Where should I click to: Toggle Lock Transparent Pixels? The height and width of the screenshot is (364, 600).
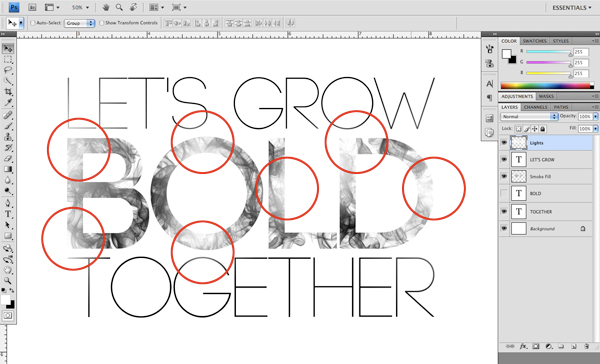point(518,129)
